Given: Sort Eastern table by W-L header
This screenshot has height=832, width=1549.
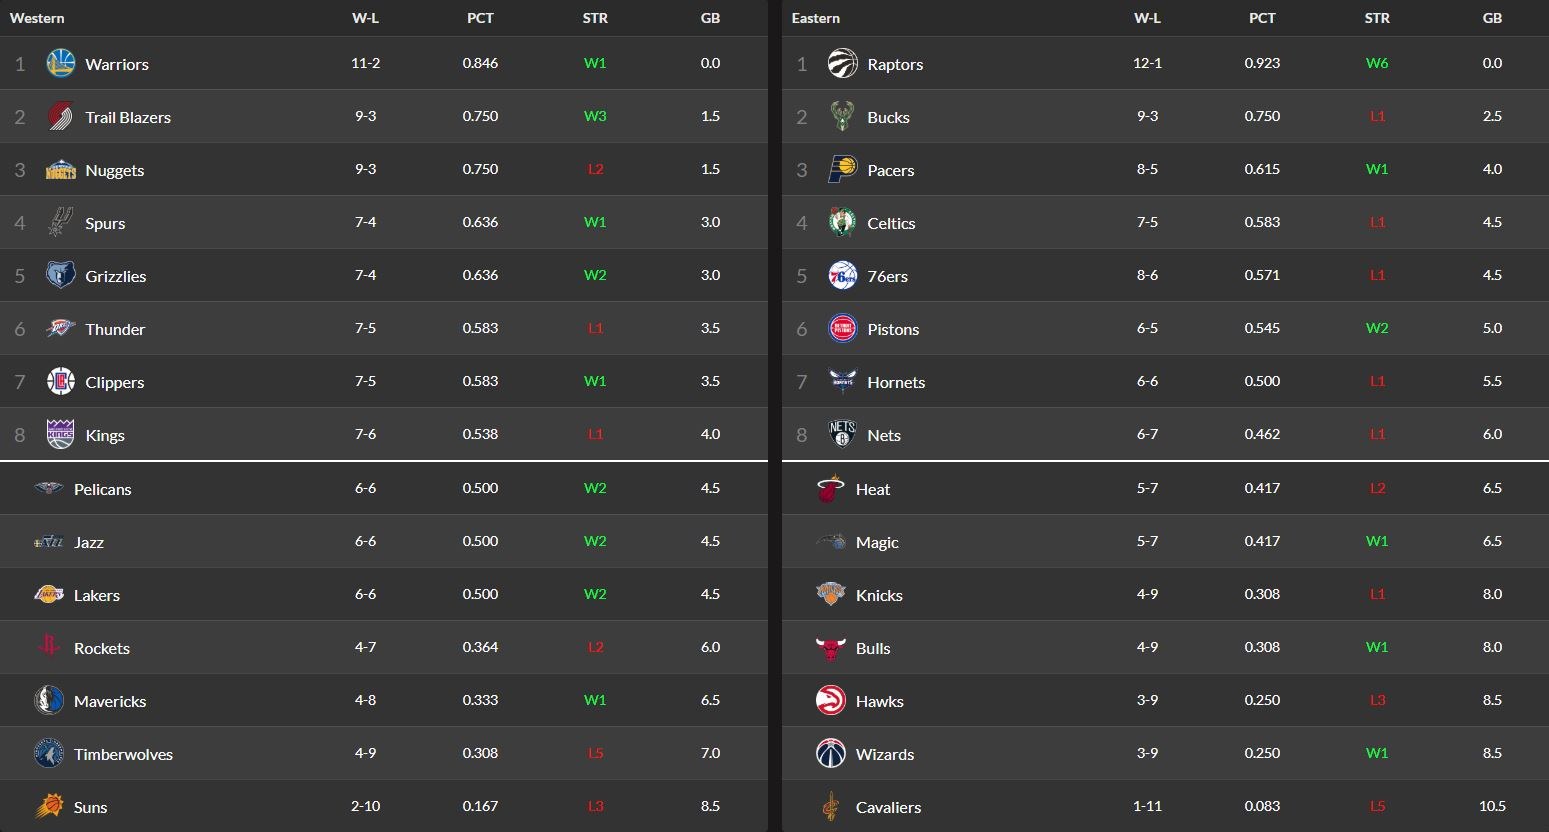Looking at the screenshot, I should click(x=1147, y=18).
